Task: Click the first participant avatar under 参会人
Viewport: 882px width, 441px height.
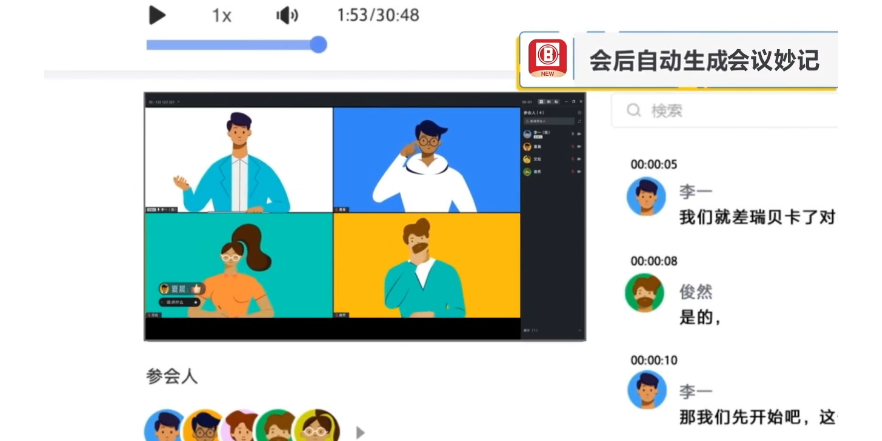Action: 164,428
